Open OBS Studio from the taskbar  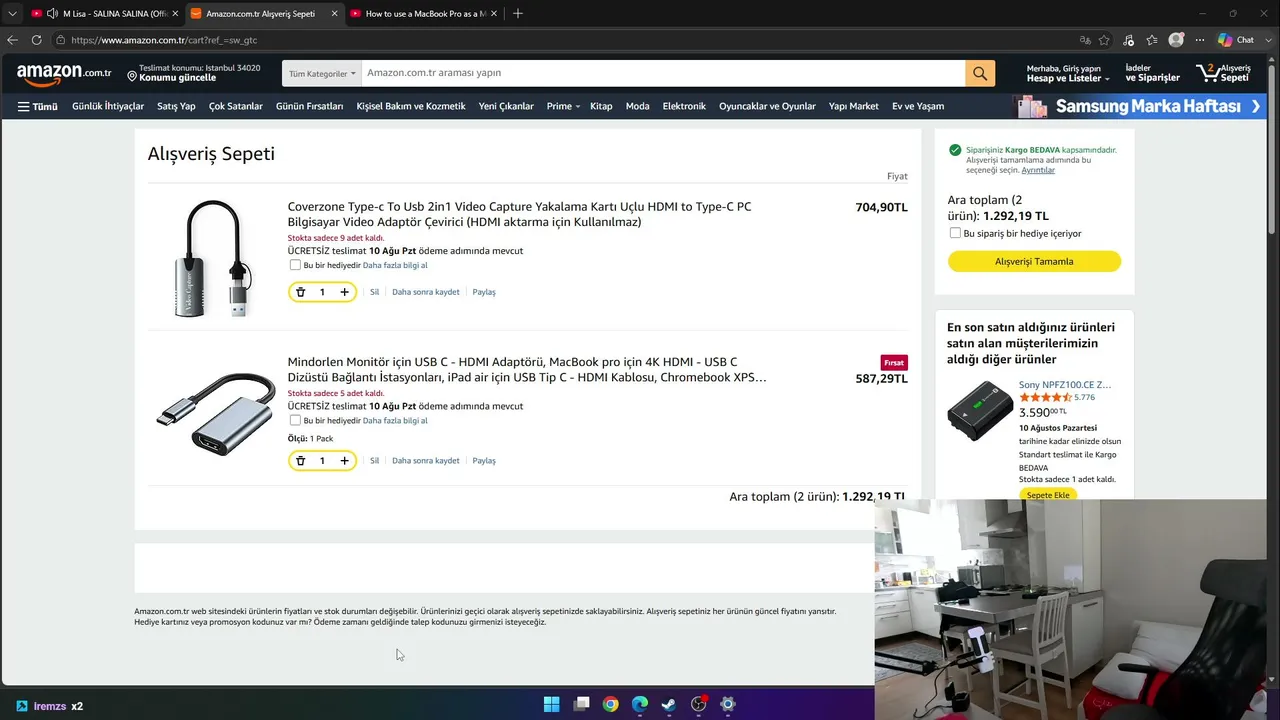click(x=699, y=704)
